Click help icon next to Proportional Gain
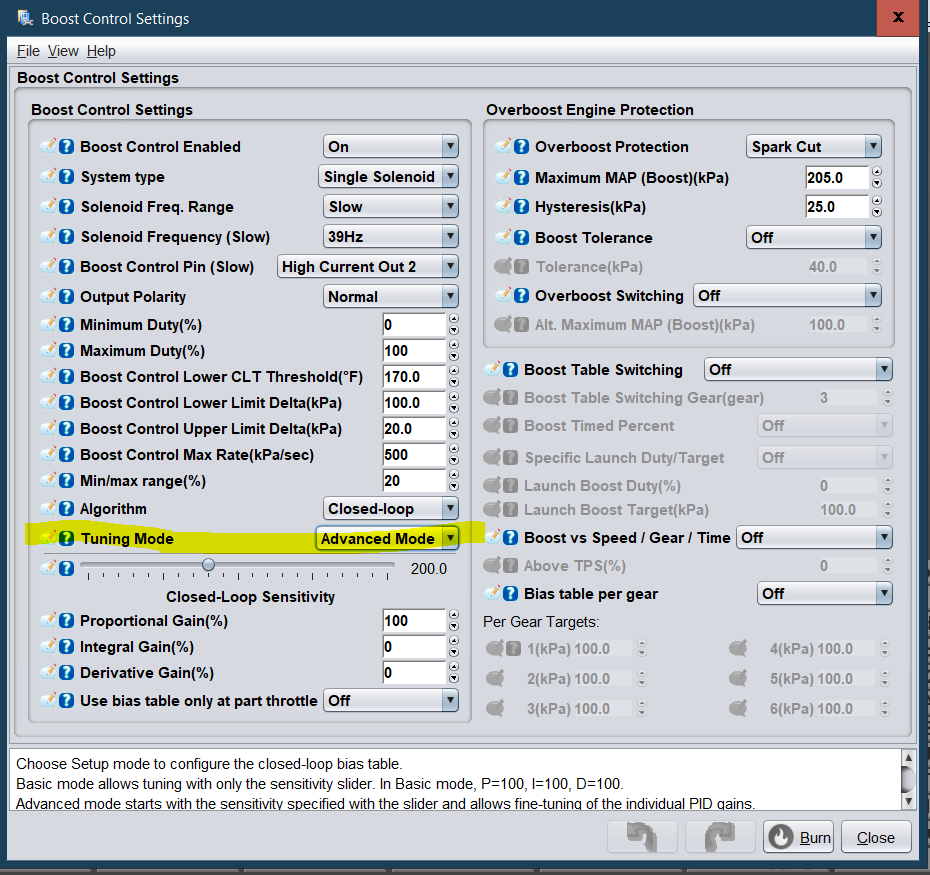 66,621
